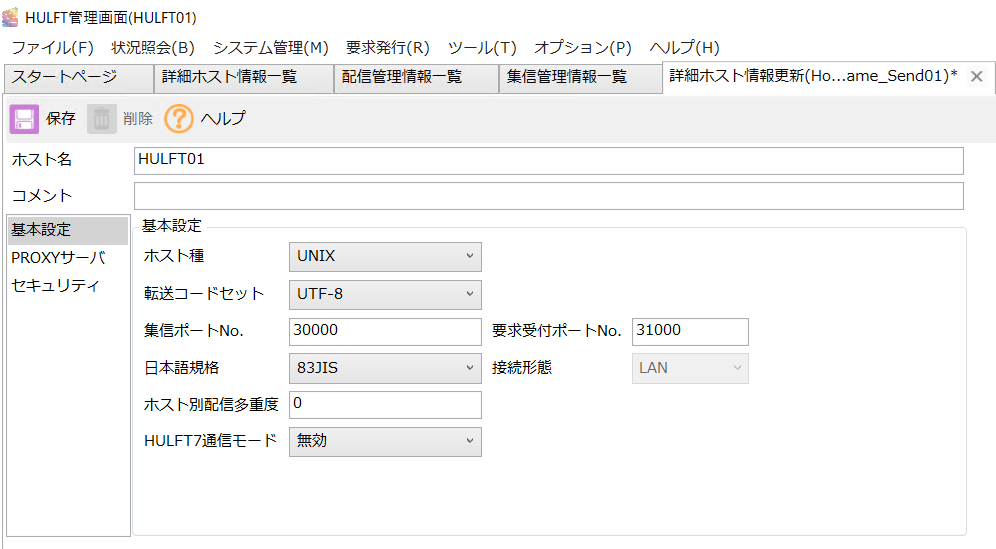Click the HULFT app icon in title bar
This screenshot has height=549, width=996.
tap(10, 17)
